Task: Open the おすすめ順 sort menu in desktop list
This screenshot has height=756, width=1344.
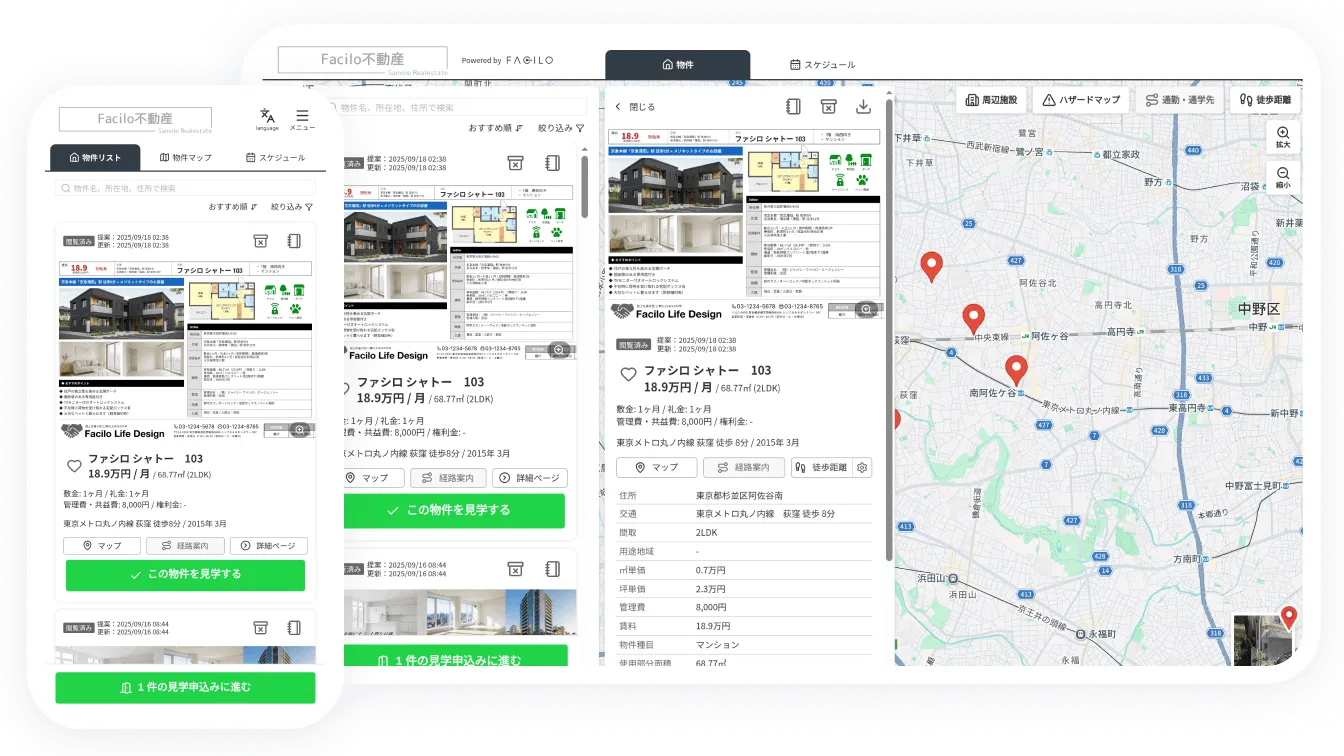Action: (497, 128)
